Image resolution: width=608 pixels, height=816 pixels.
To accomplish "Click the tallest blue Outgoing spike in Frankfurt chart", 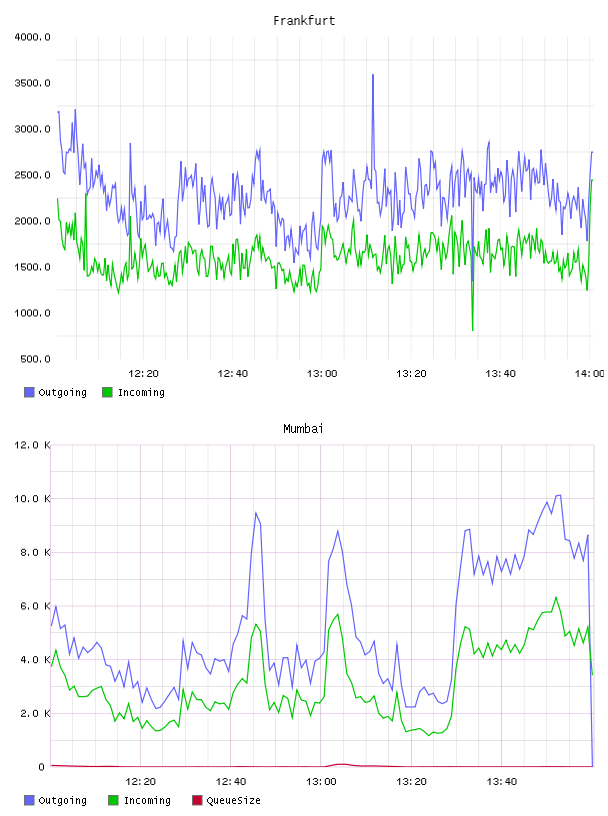I will click(373, 76).
